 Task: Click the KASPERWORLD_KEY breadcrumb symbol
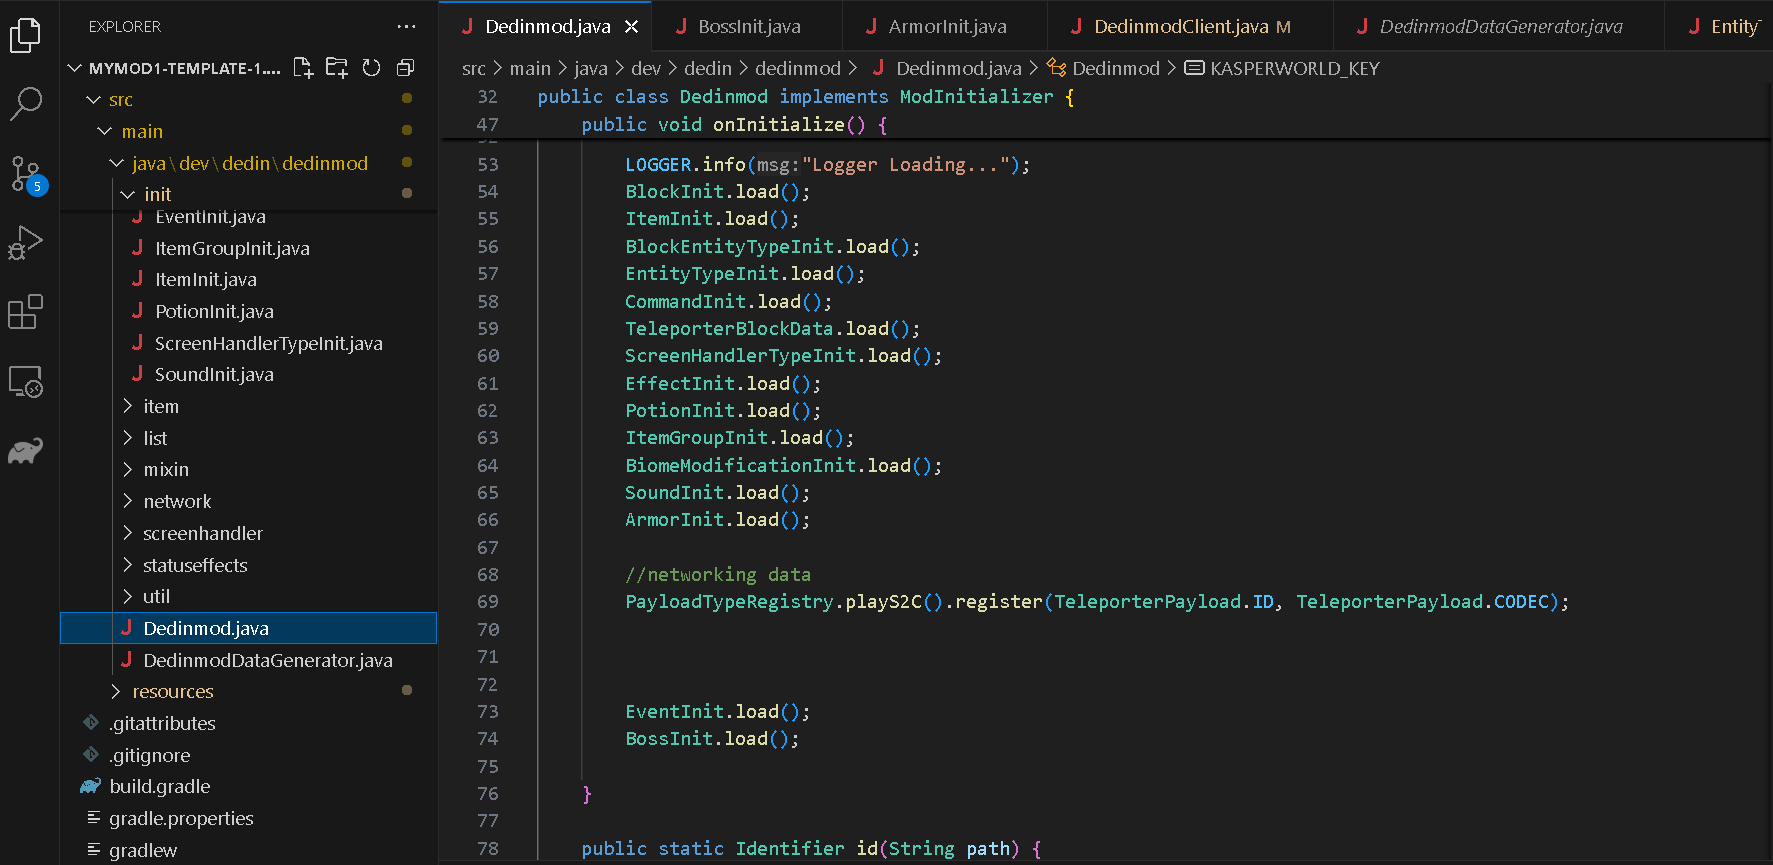tap(1294, 68)
